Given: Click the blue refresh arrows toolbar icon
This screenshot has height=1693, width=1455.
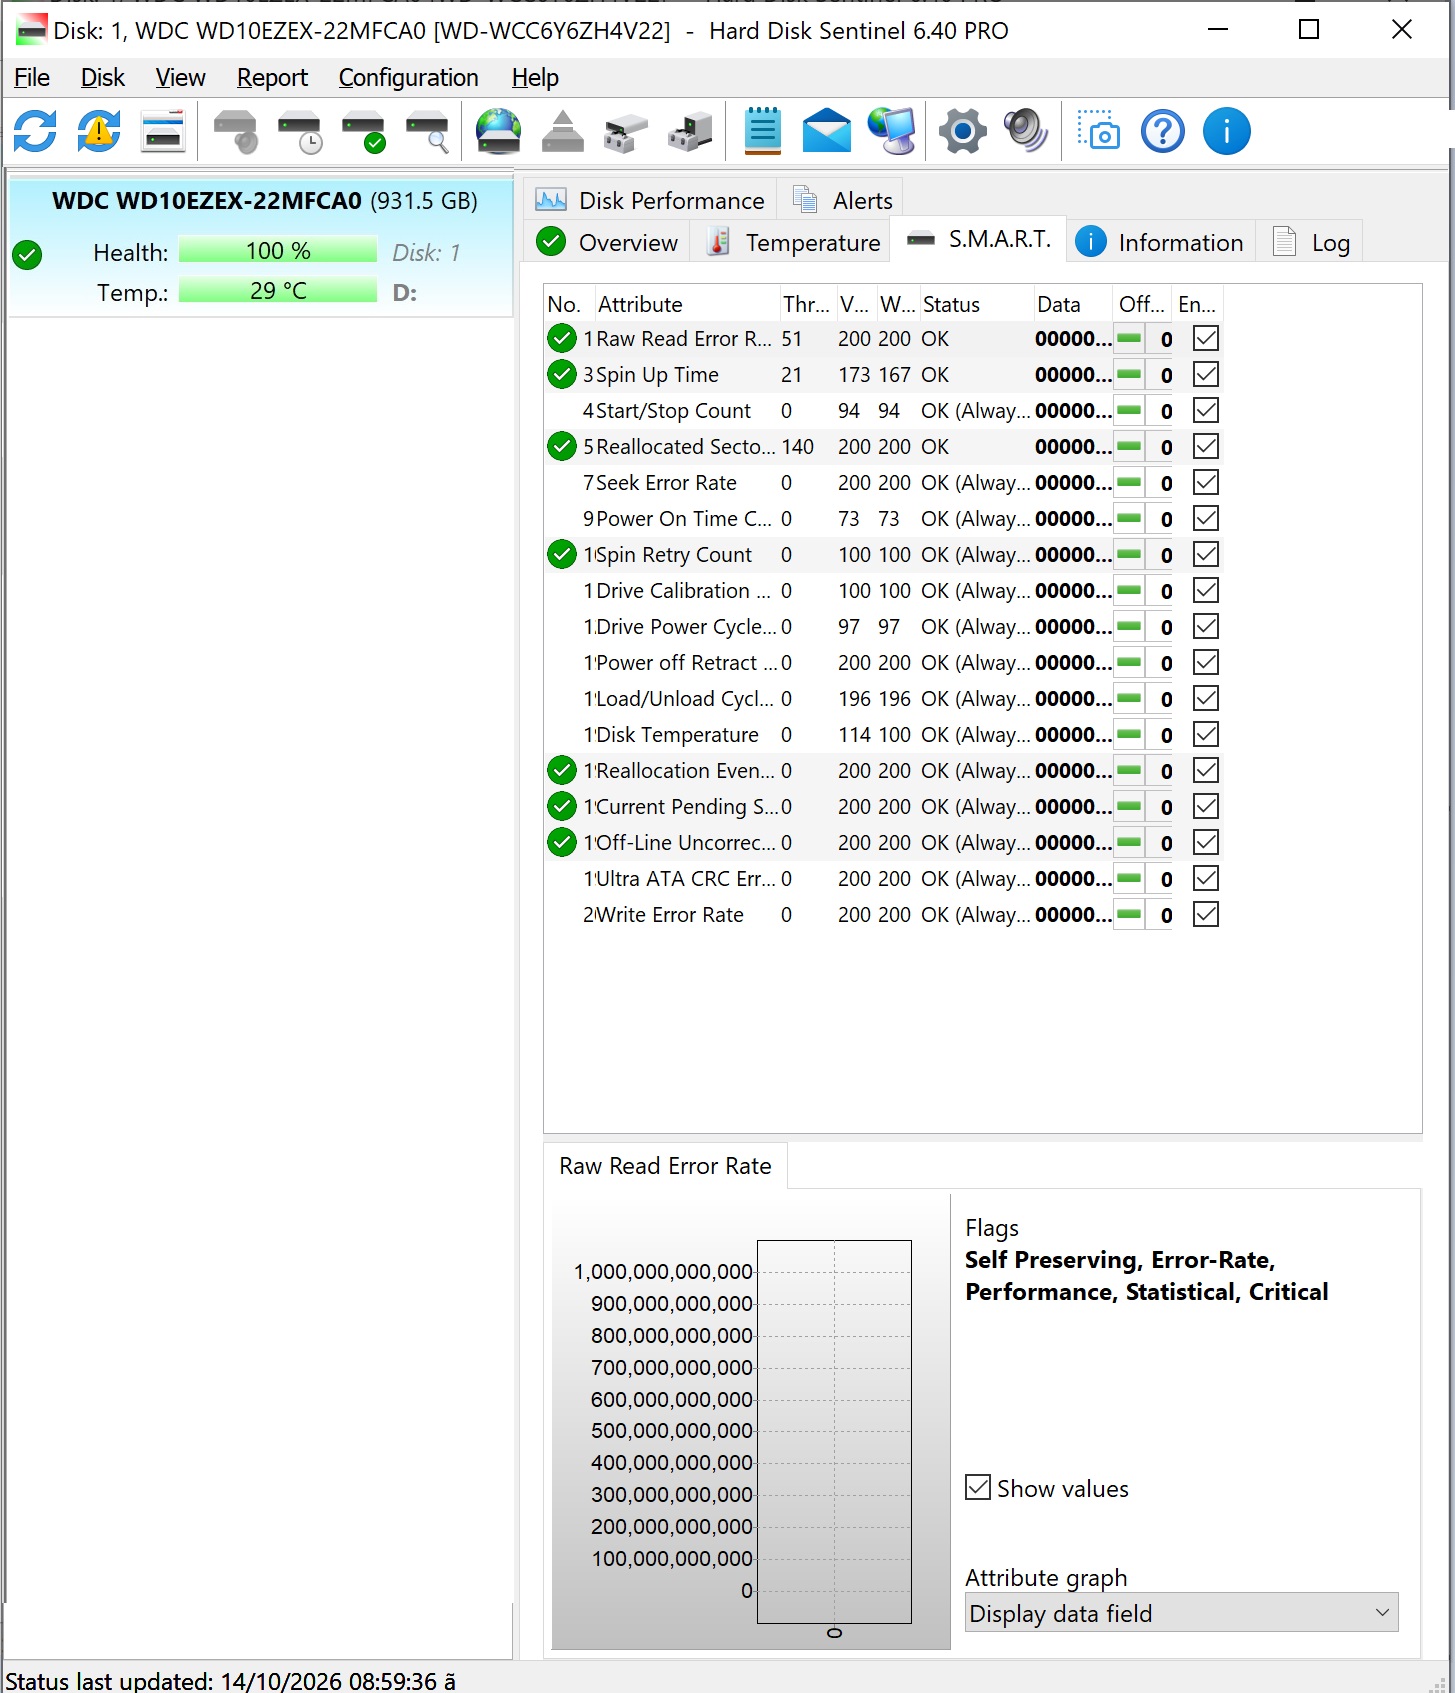Looking at the screenshot, I should (35, 131).
